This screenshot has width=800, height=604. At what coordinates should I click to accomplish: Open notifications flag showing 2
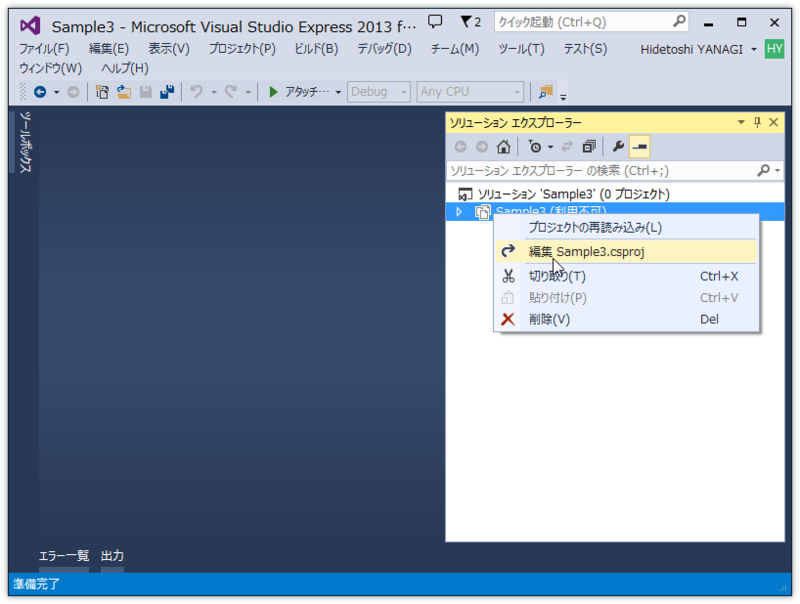[x=470, y=22]
